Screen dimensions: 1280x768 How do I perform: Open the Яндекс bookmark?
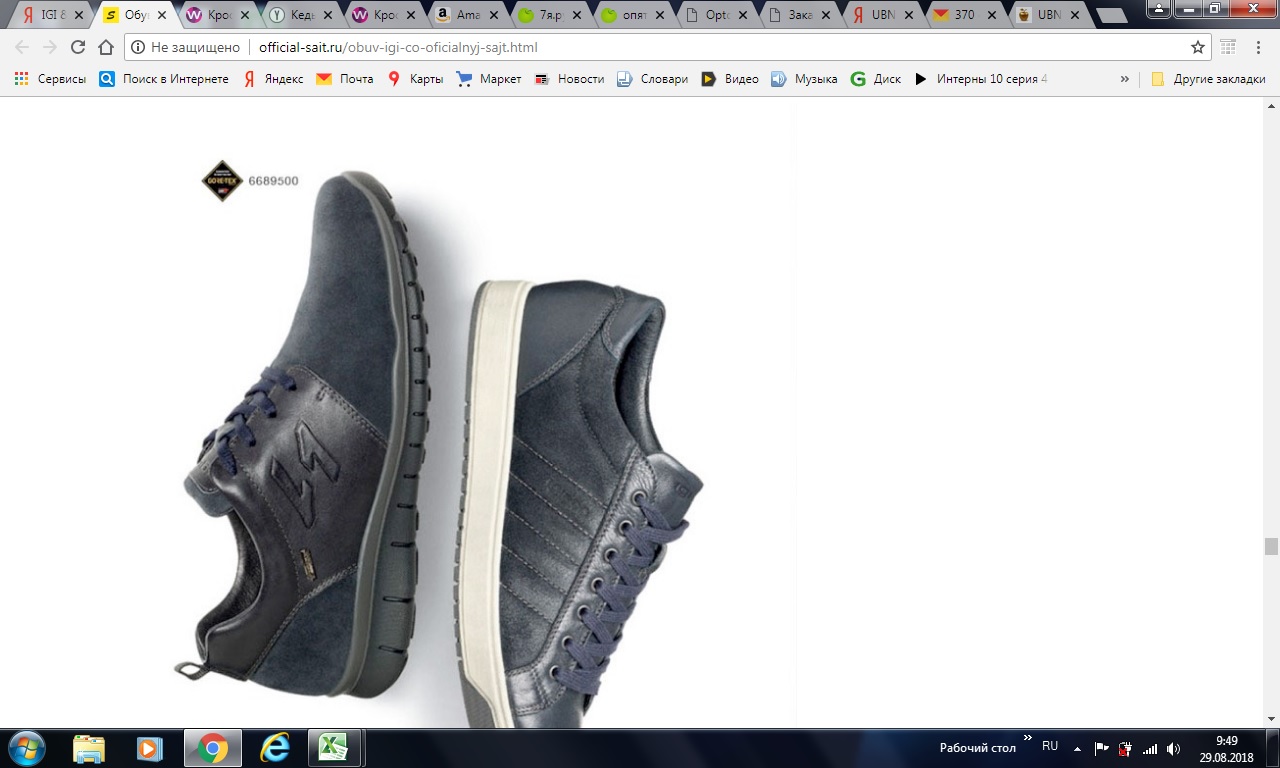[x=273, y=79]
